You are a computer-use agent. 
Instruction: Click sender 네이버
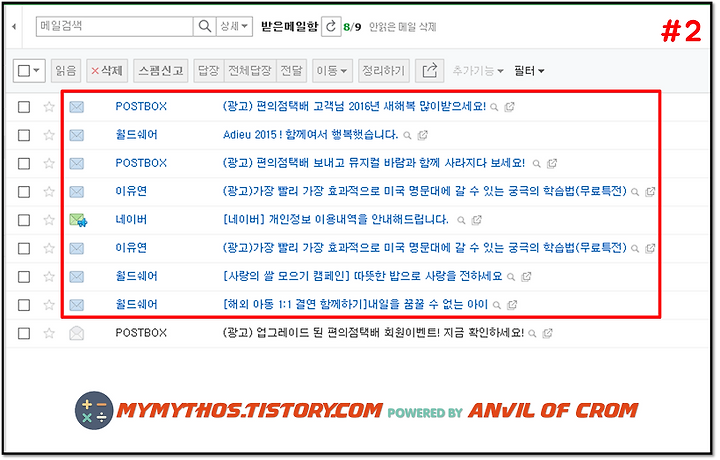[x=131, y=219]
